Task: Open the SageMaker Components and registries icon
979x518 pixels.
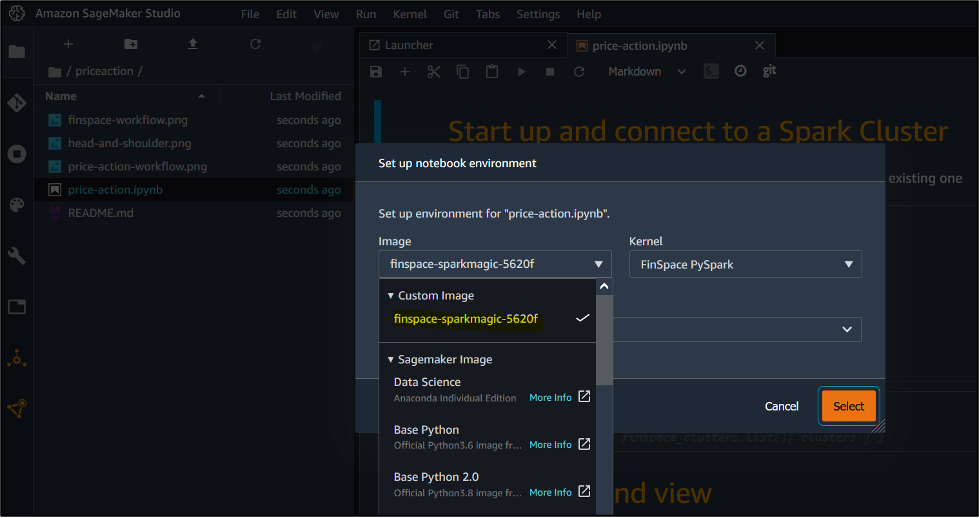Action: [x=17, y=409]
